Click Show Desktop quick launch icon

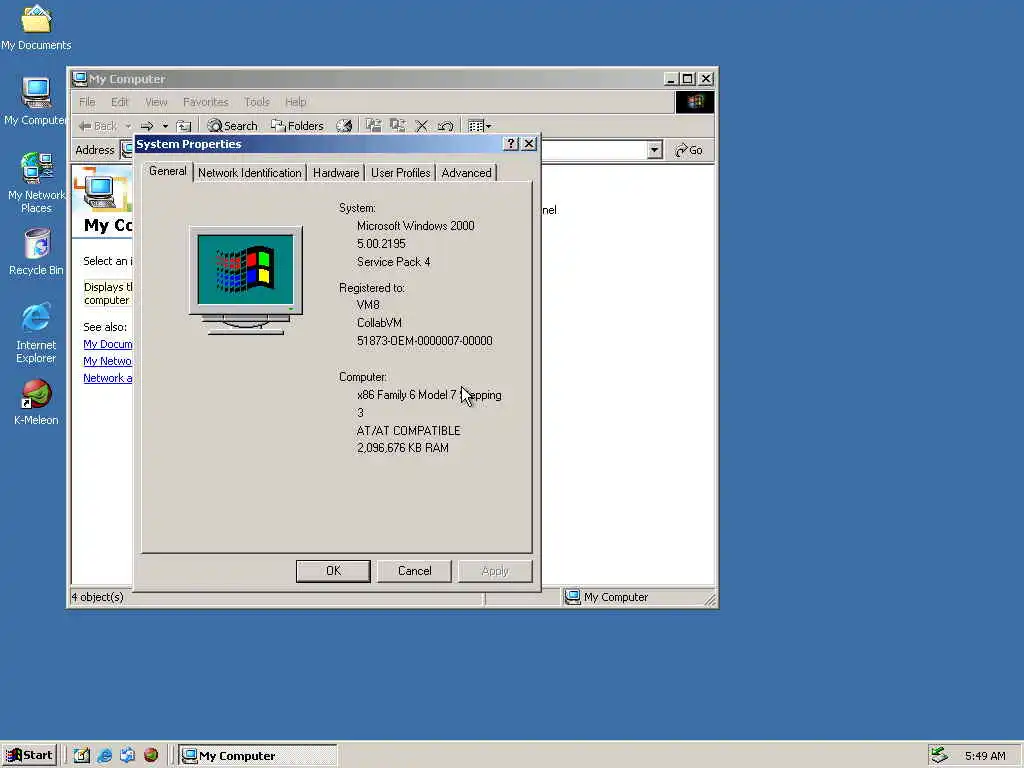coord(82,756)
